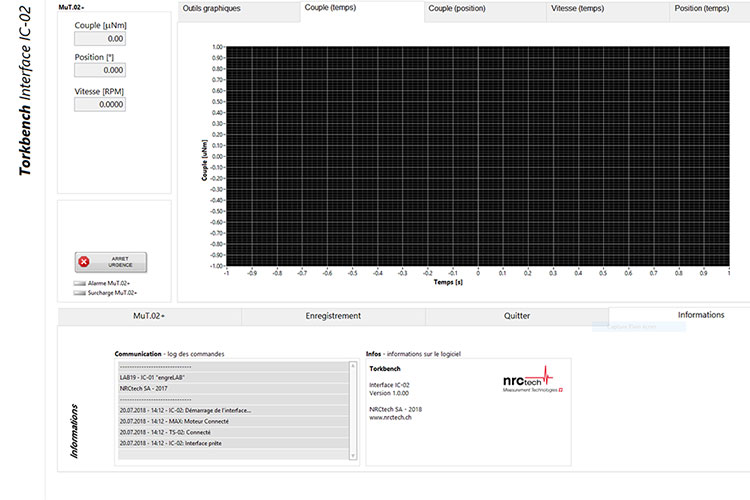Select the Informations tab

click(679, 315)
